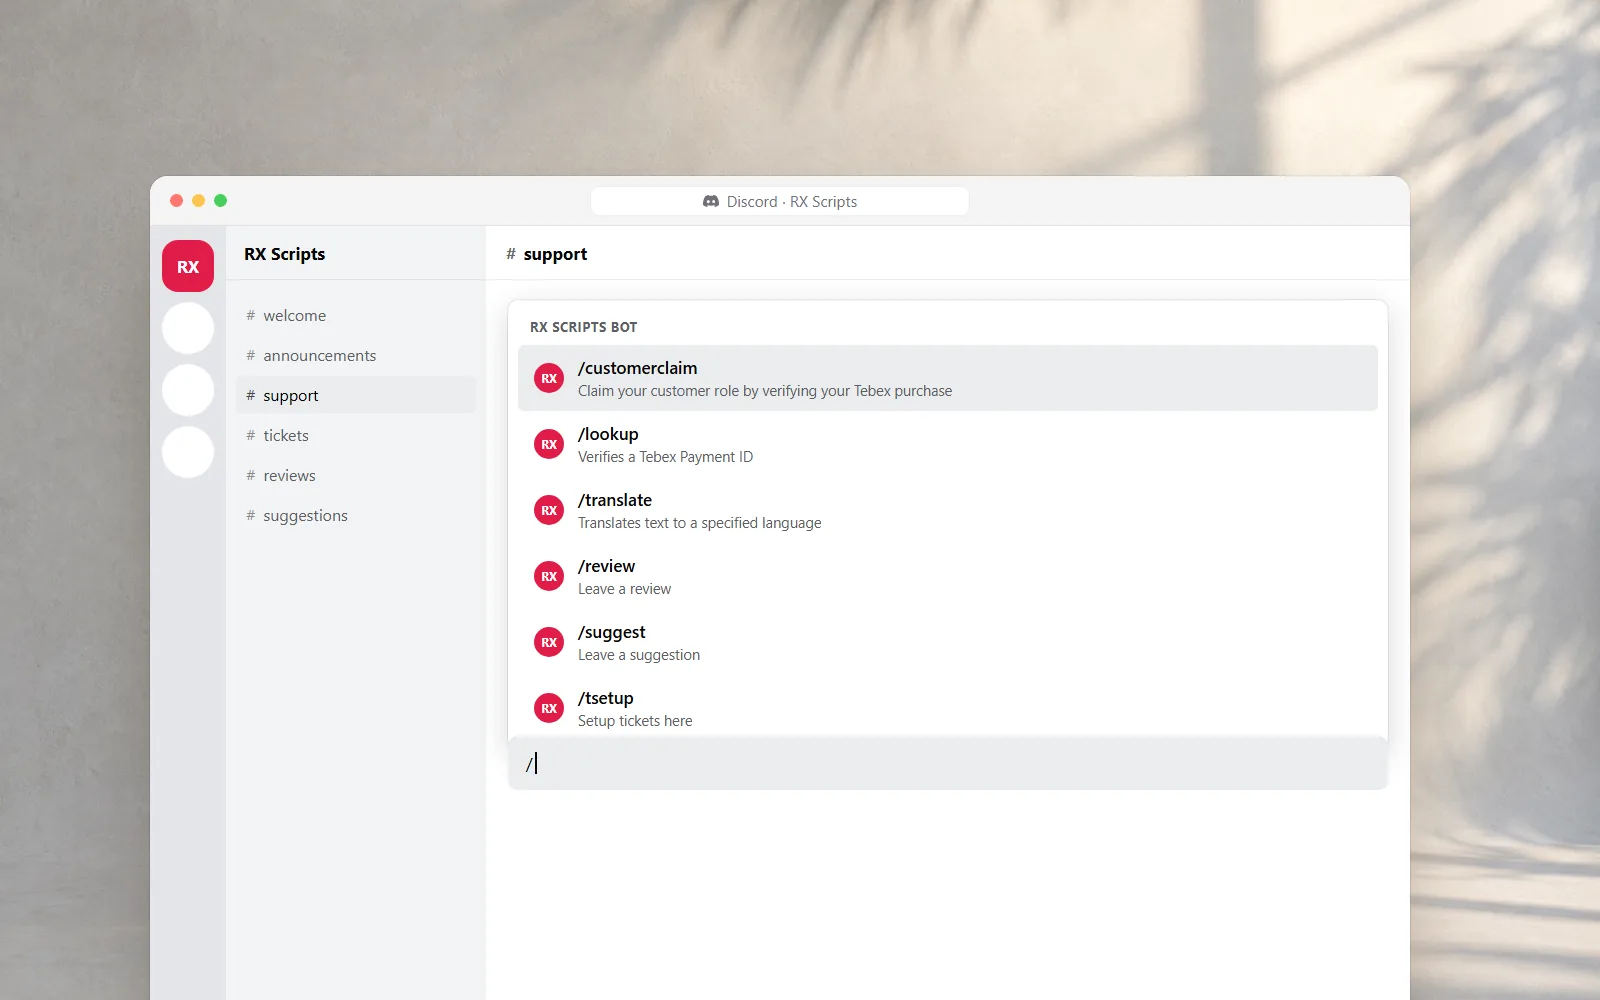Choose the /suggest command
Viewport: 1600px width, 1000px height.
click(x=948, y=642)
